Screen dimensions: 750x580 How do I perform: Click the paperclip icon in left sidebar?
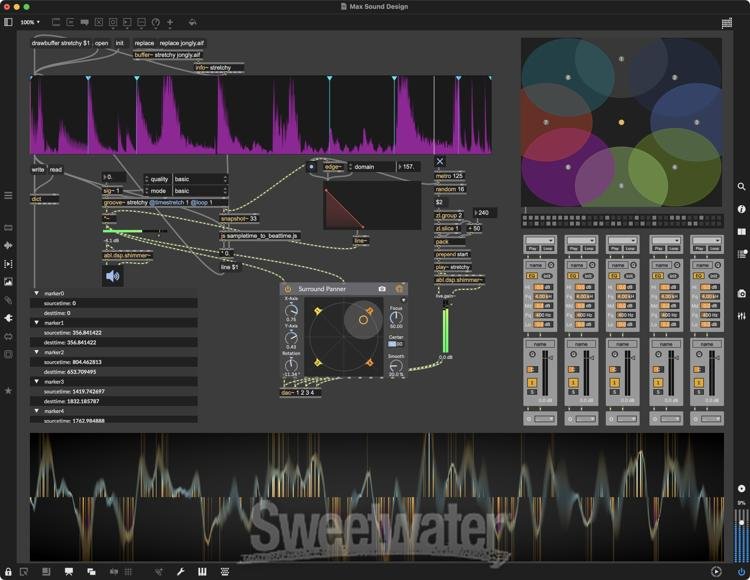tap(9, 300)
